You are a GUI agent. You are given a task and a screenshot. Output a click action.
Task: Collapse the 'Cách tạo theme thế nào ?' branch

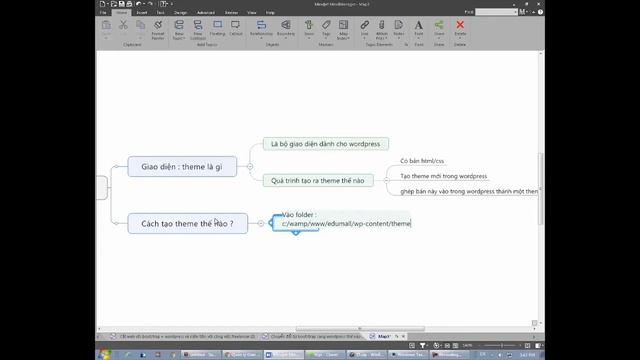[x=260, y=223]
